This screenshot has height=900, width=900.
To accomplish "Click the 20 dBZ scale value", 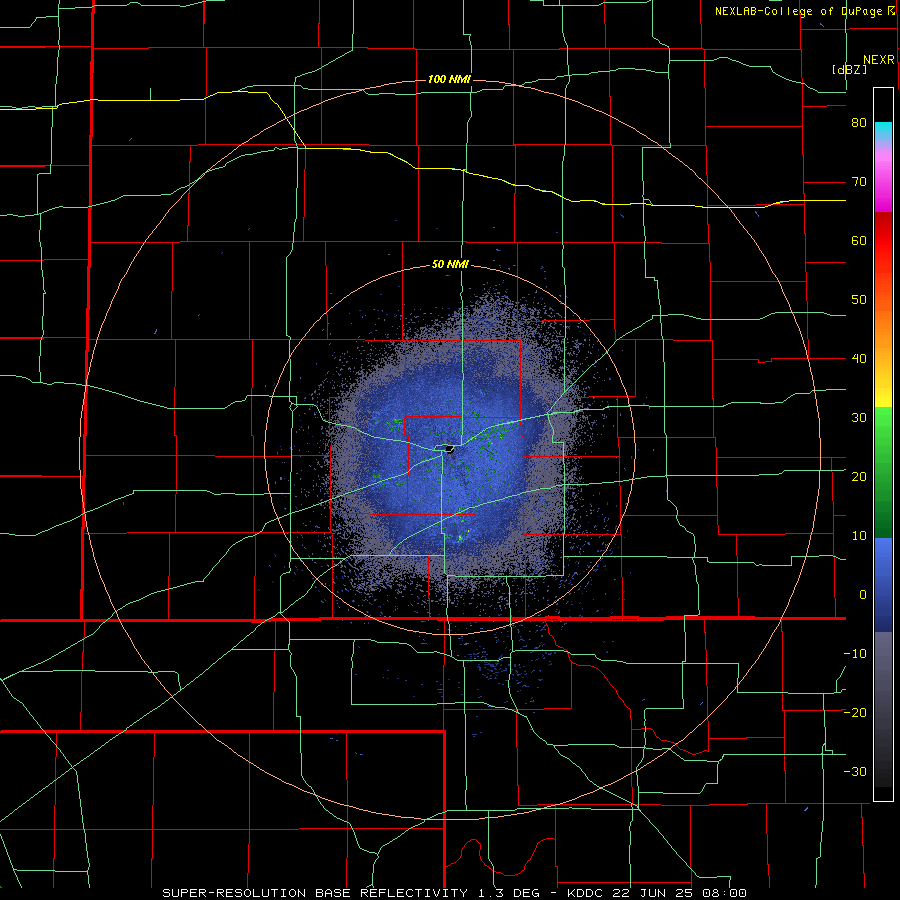I will point(859,477).
